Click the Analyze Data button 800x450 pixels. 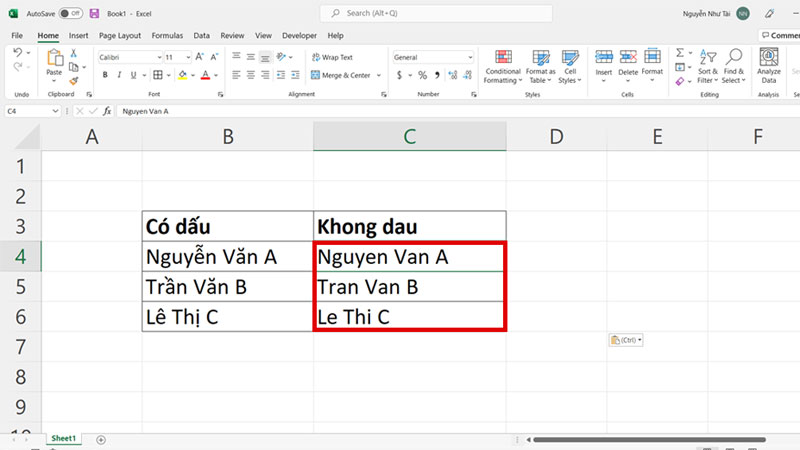point(769,65)
